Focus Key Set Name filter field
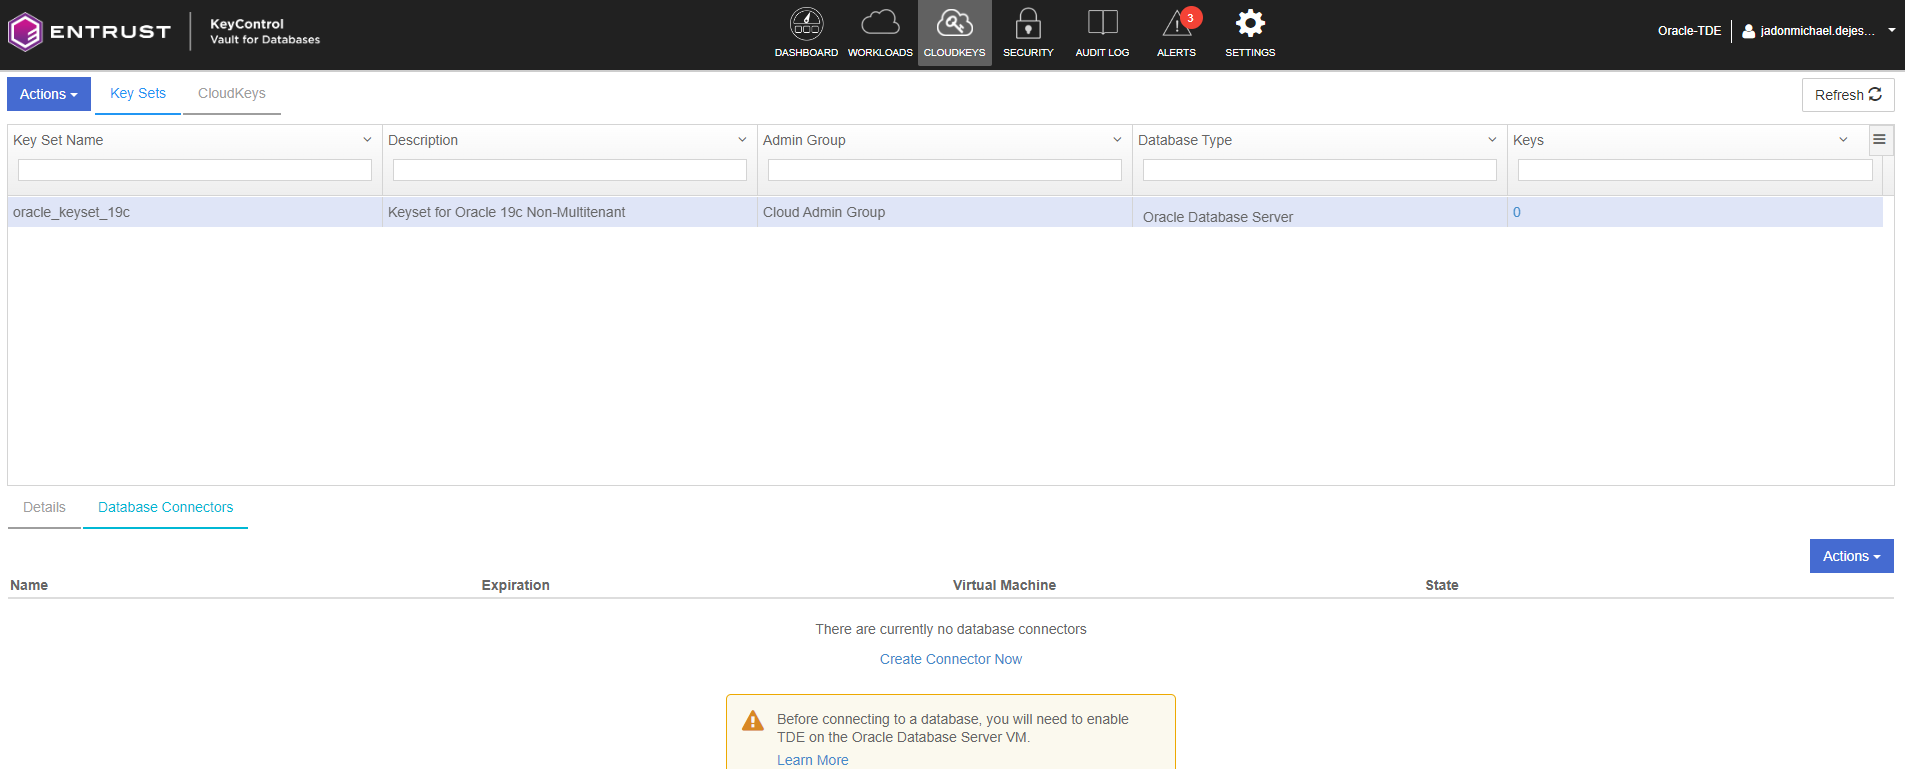Image resolution: width=1905 pixels, height=769 pixels. tap(195, 170)
